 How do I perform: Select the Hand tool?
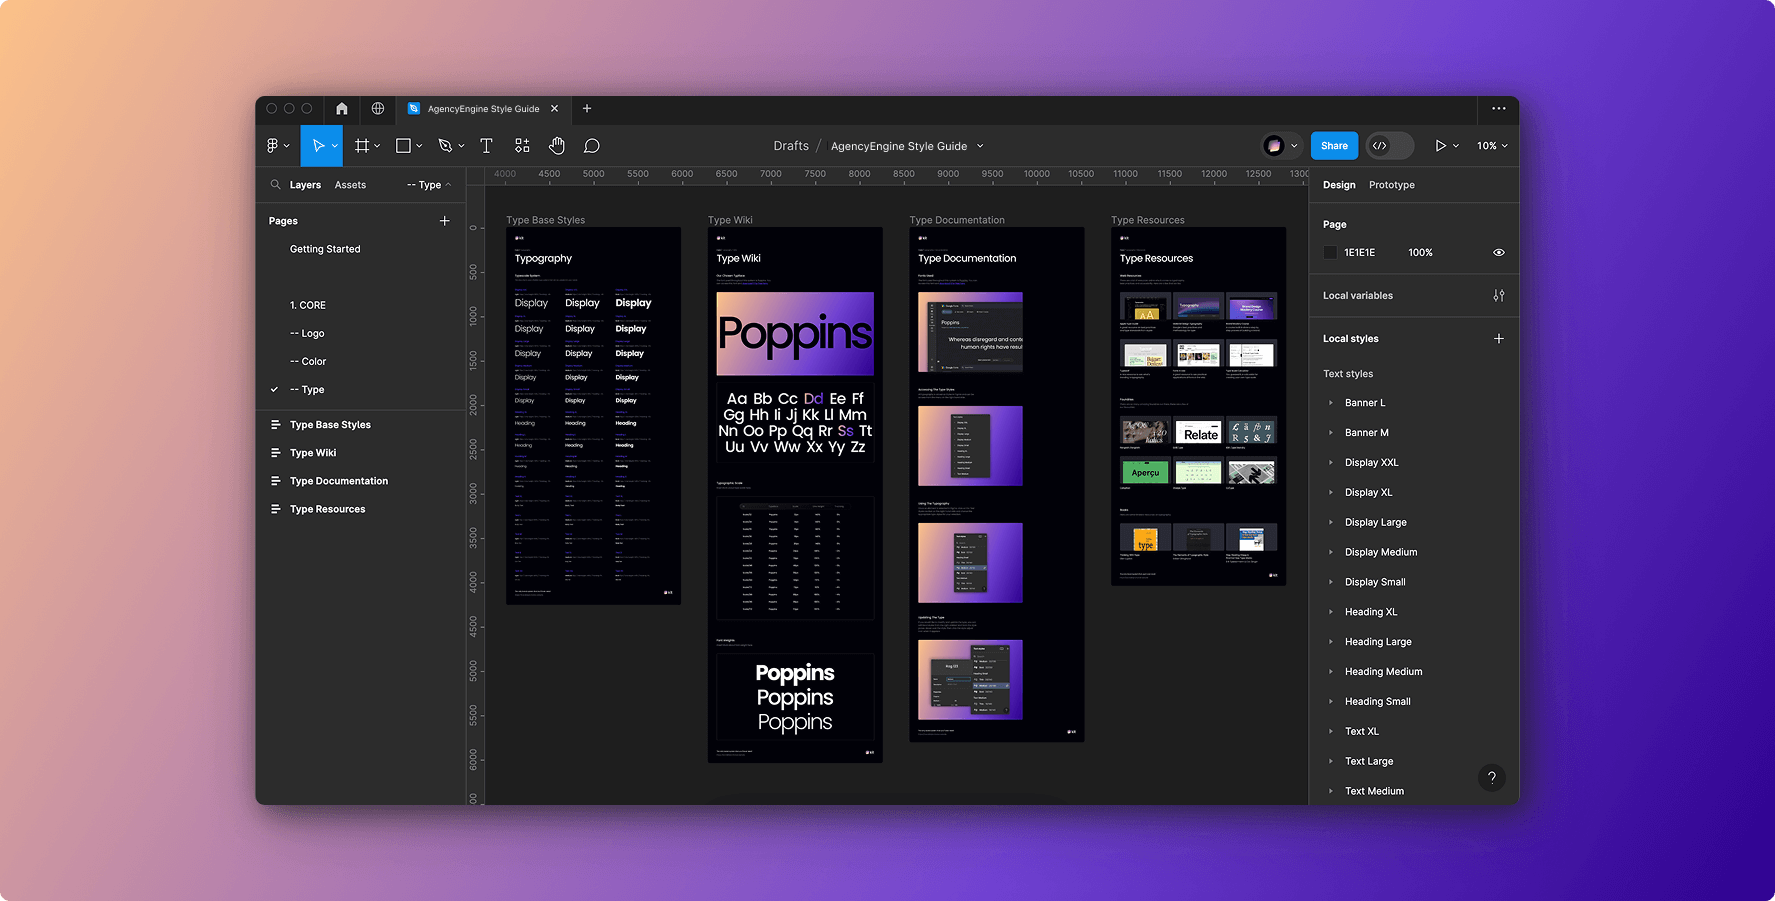click(x=557, y=146)
